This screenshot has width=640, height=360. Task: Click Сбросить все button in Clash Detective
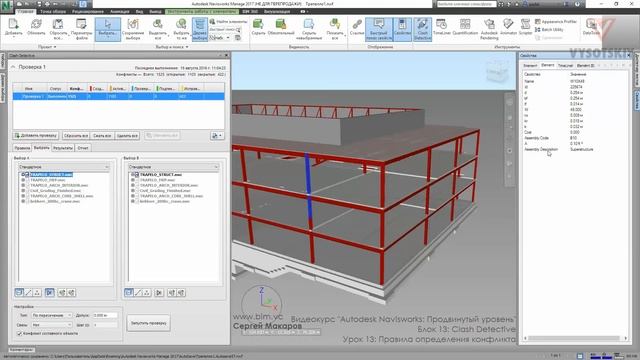[76, 136]
